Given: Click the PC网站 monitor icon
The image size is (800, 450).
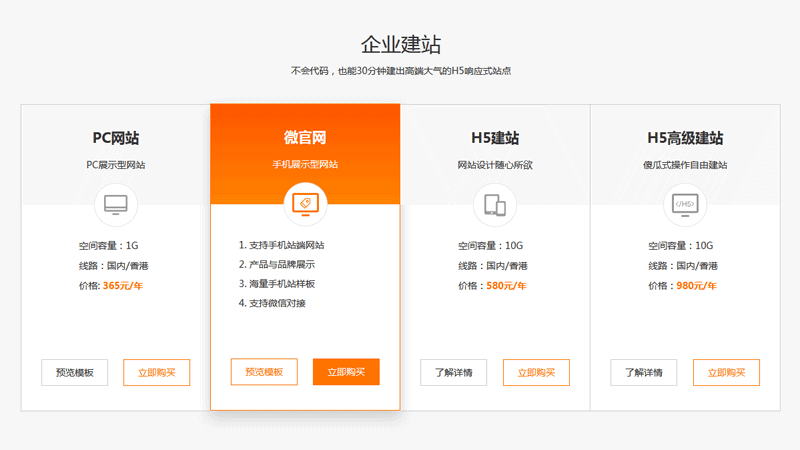Looking at the screenshot, I should 116,204.
